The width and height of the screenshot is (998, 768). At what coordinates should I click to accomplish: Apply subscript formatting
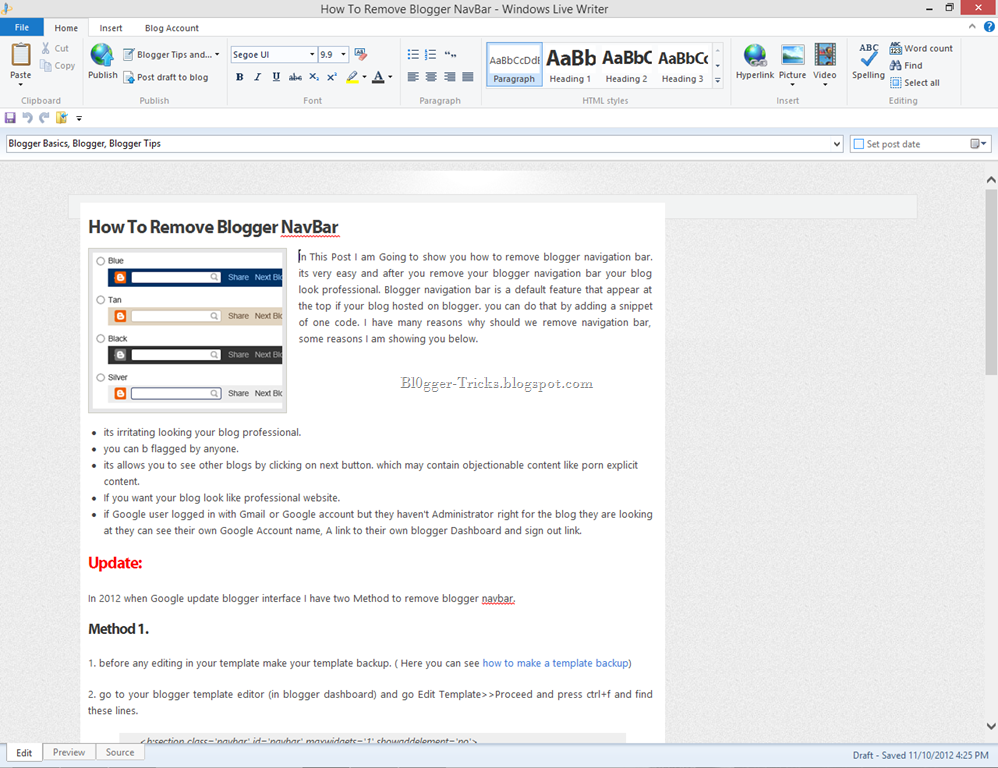(x=314, y=77)
